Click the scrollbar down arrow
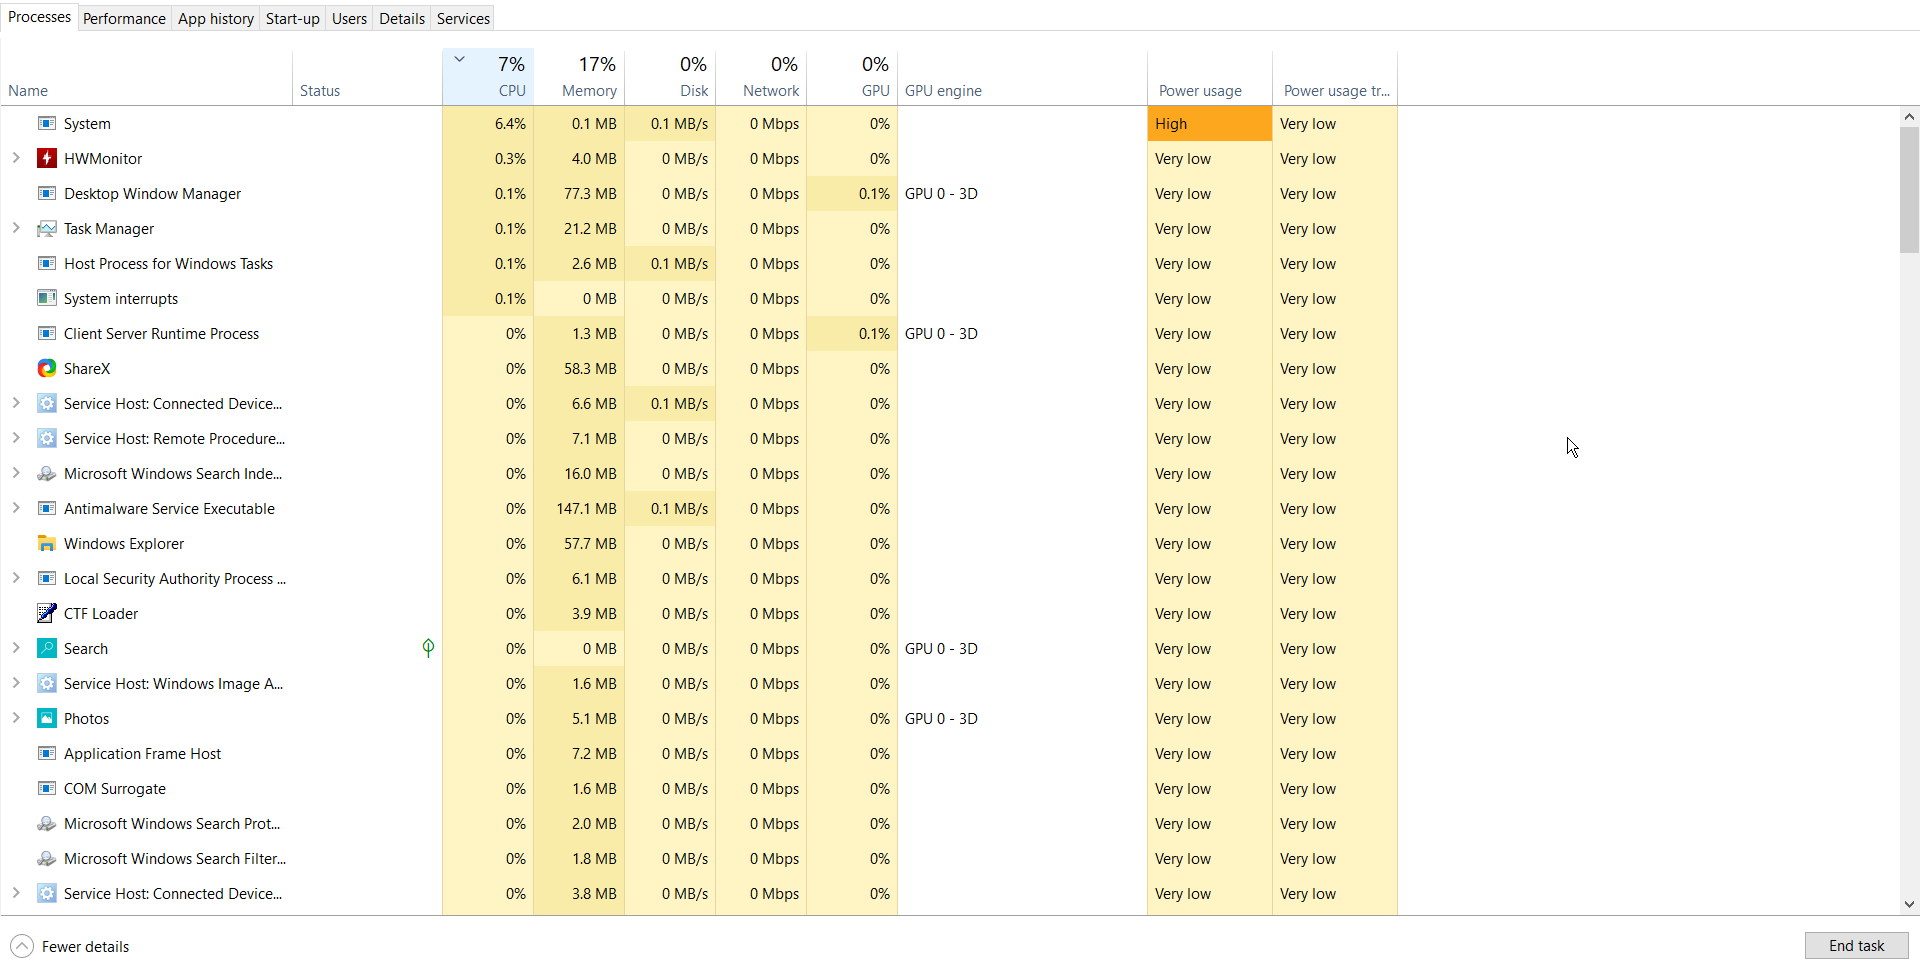The image size is (1920, 976). tap(1909, 904)
